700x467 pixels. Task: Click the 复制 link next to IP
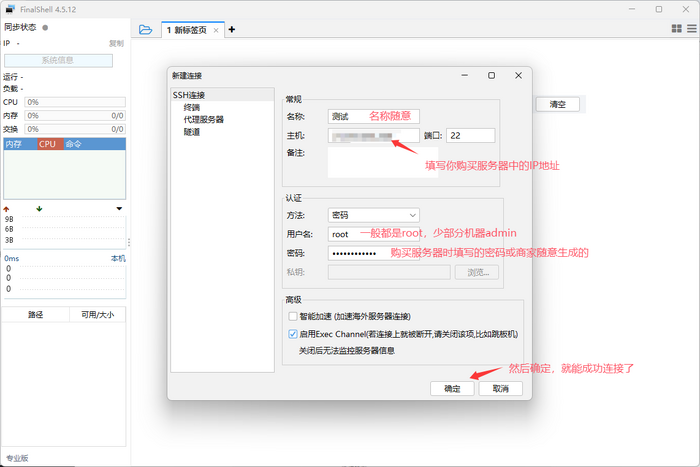click(116, 43)
